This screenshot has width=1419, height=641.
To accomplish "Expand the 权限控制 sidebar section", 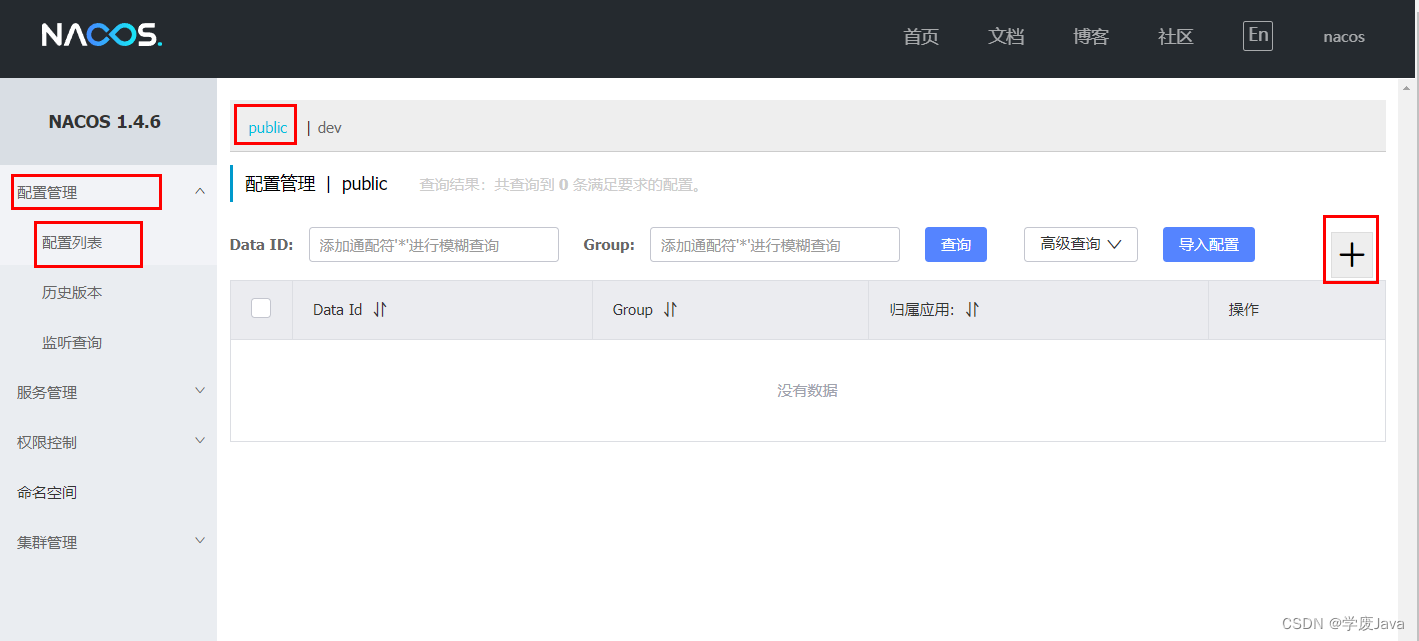I will tap(108, 442).
